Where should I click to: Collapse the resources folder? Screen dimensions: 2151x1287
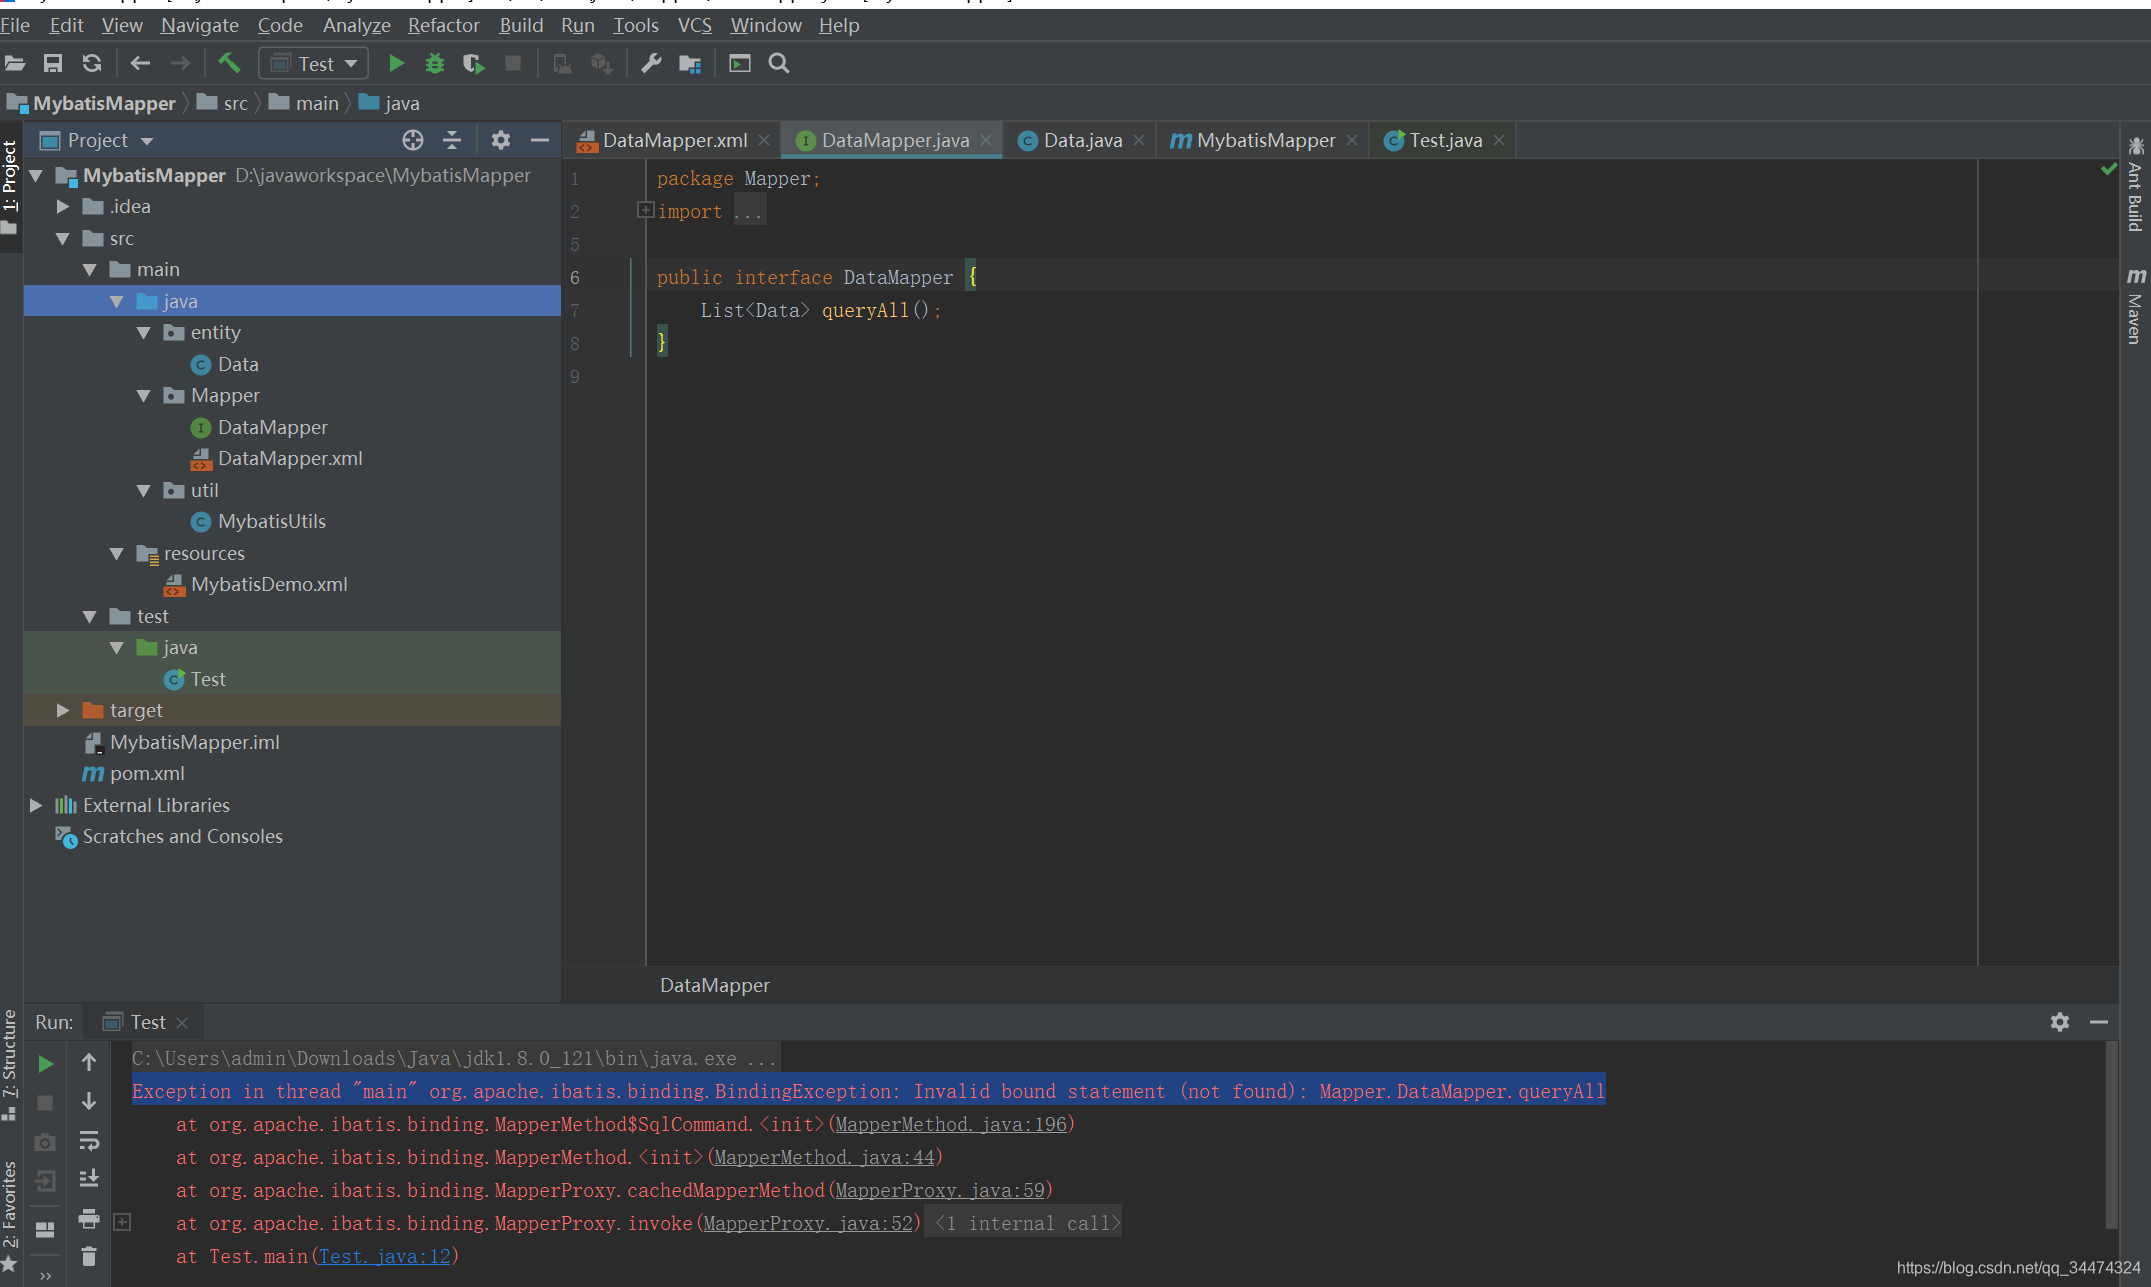tap(117, 554)
